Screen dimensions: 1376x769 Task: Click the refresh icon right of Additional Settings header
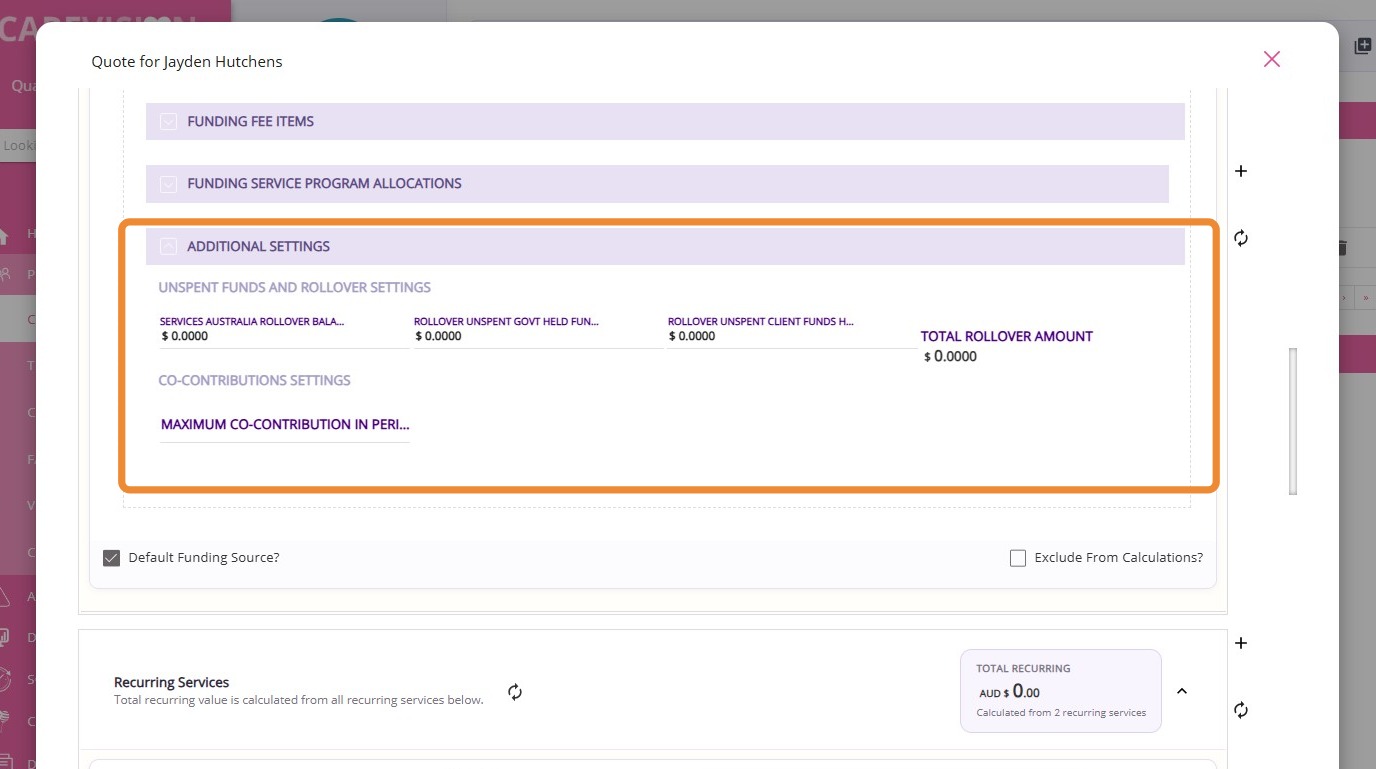tap(1241, 238)
